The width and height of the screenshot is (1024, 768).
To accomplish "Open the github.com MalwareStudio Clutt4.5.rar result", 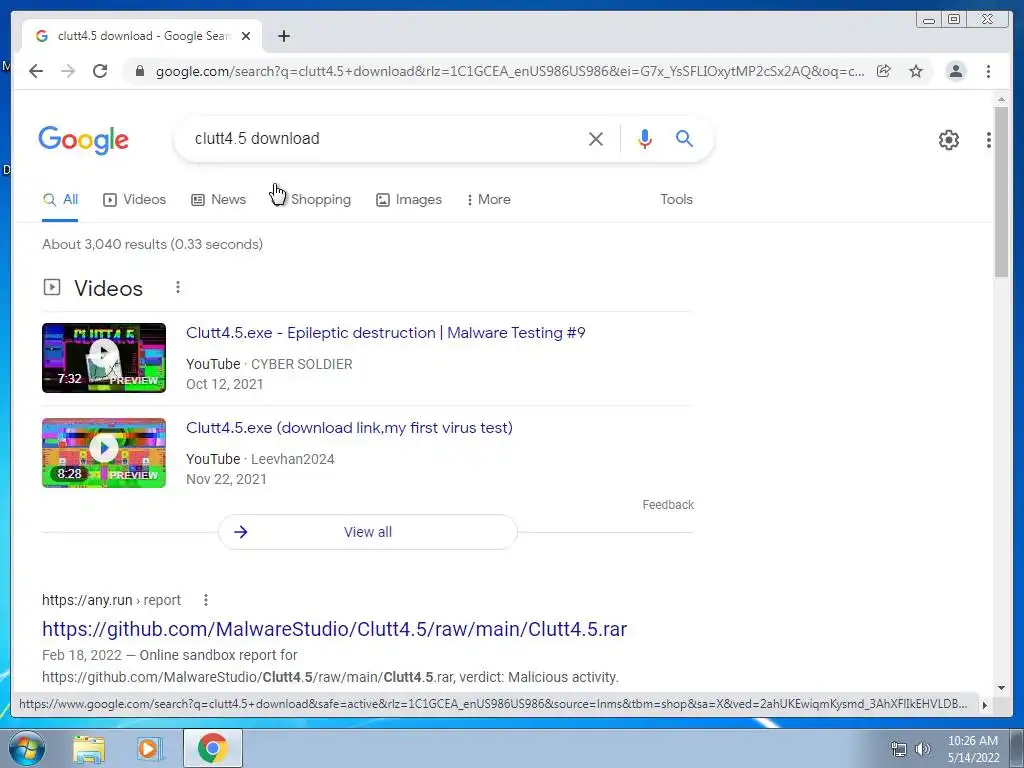I will [x=334, y=629].
